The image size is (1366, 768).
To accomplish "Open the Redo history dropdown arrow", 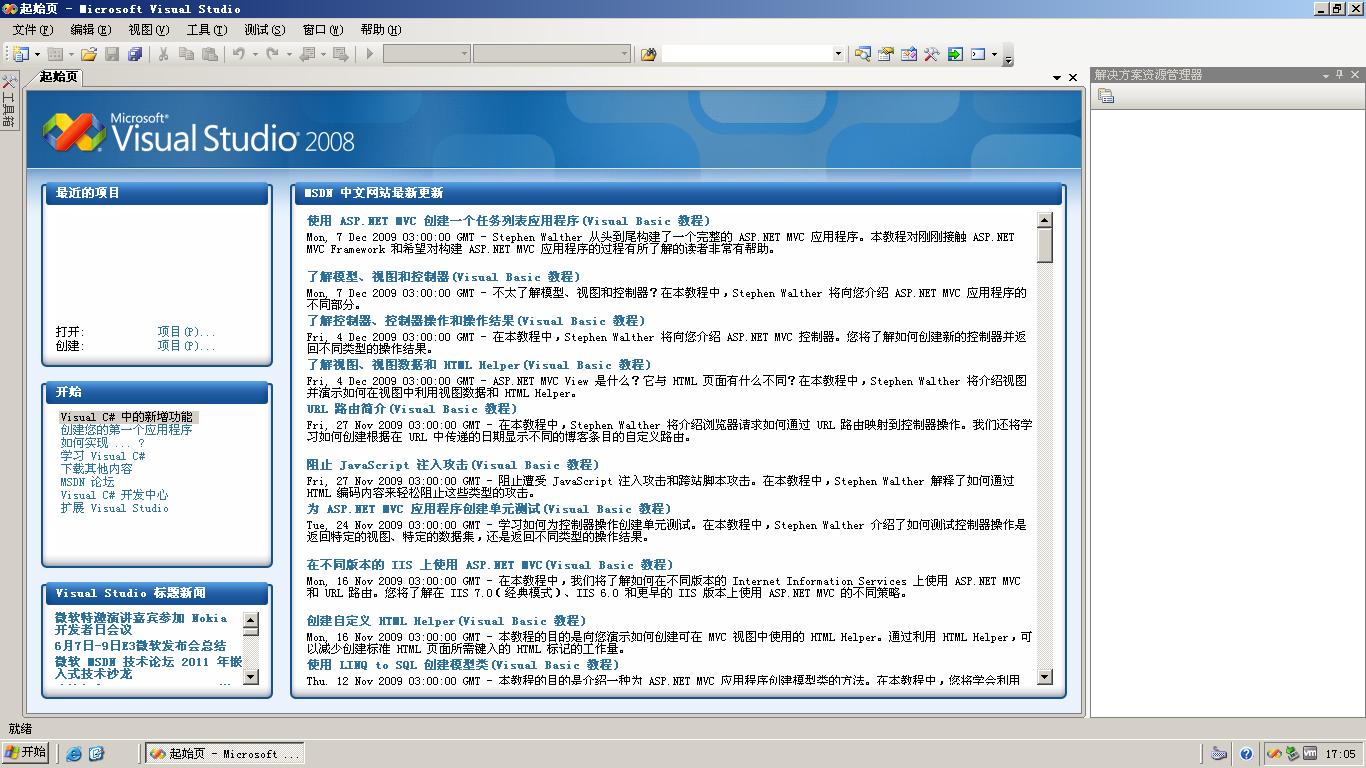I will pos(289,54).
